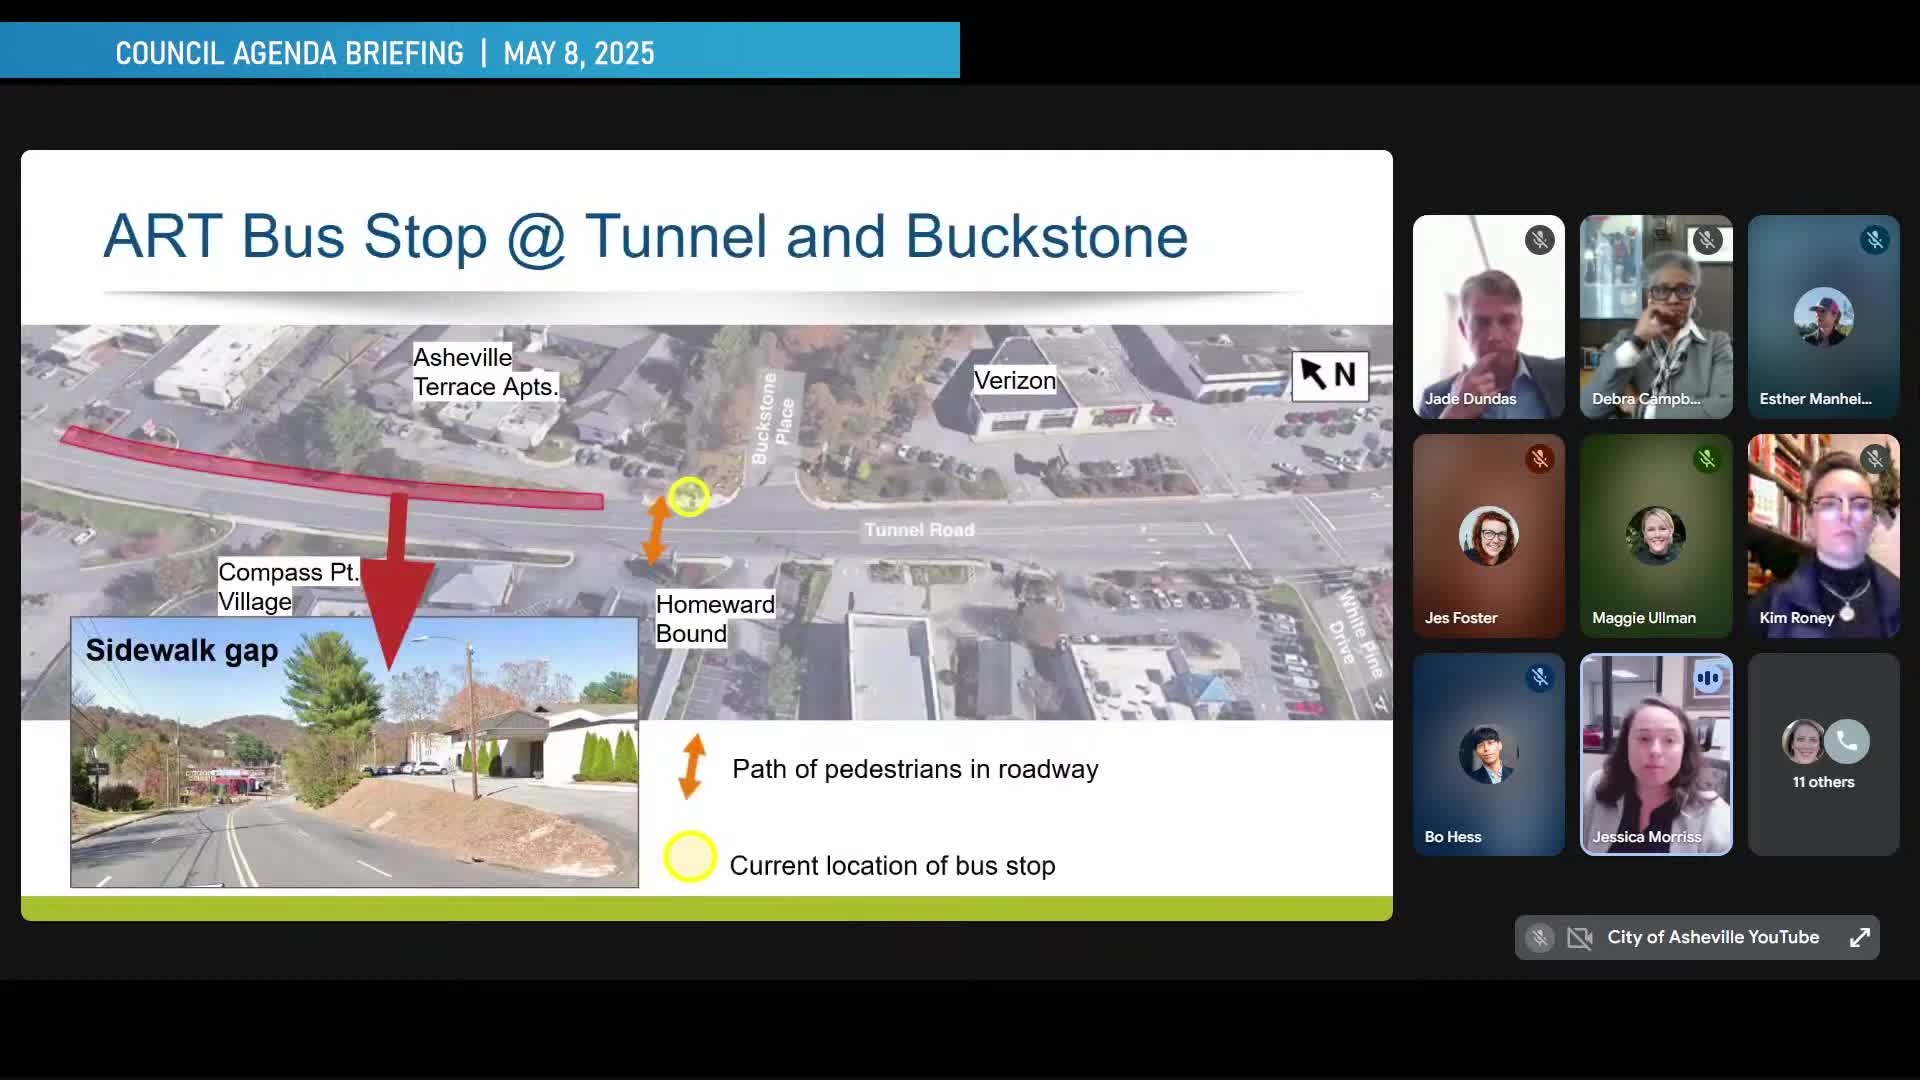The image size is (1920, 1080).
Task: Click the yellow legend circle swatch
Action: tap(690, 857)
